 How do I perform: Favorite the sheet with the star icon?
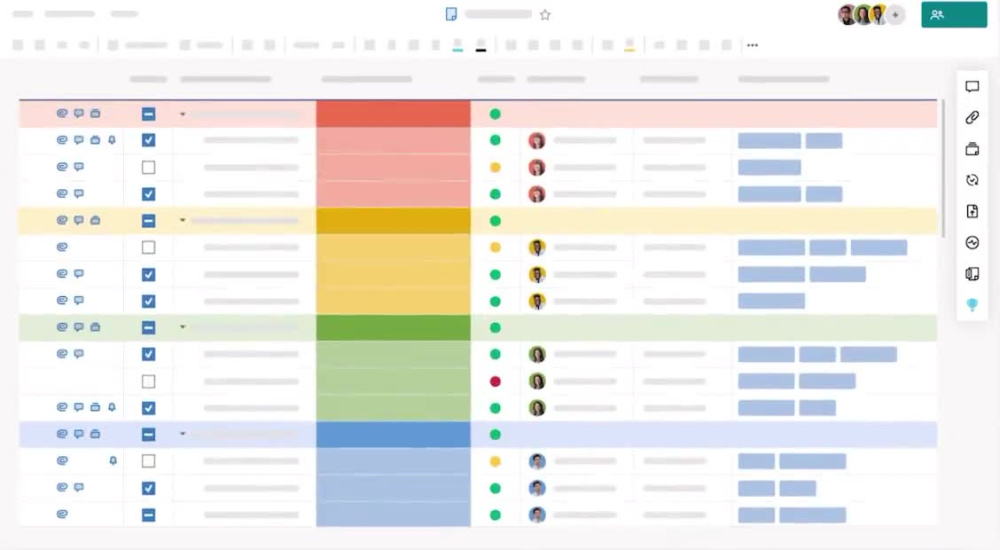(x=545, y=15)
